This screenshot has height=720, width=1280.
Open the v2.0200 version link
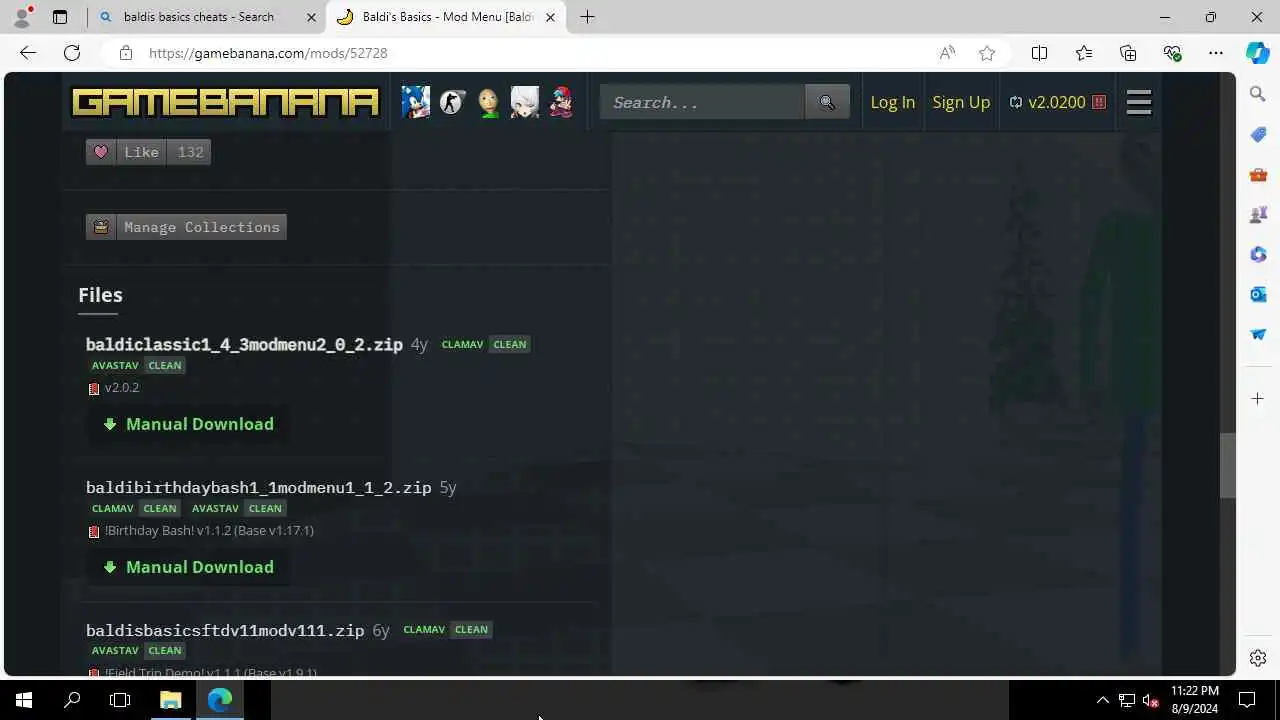coord(1057,102)
